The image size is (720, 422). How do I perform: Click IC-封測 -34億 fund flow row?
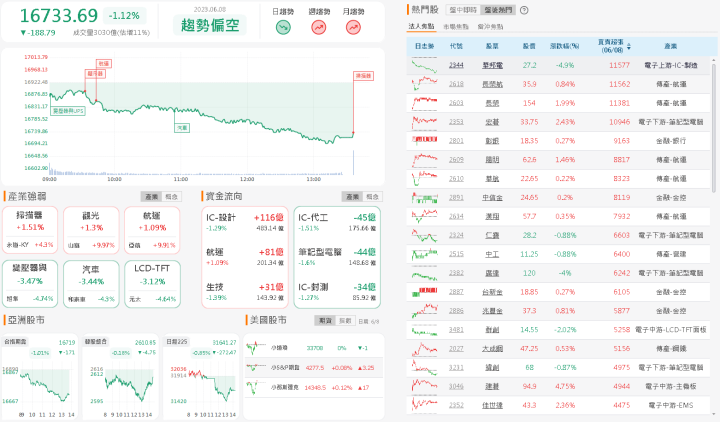[x=337, y=292]
